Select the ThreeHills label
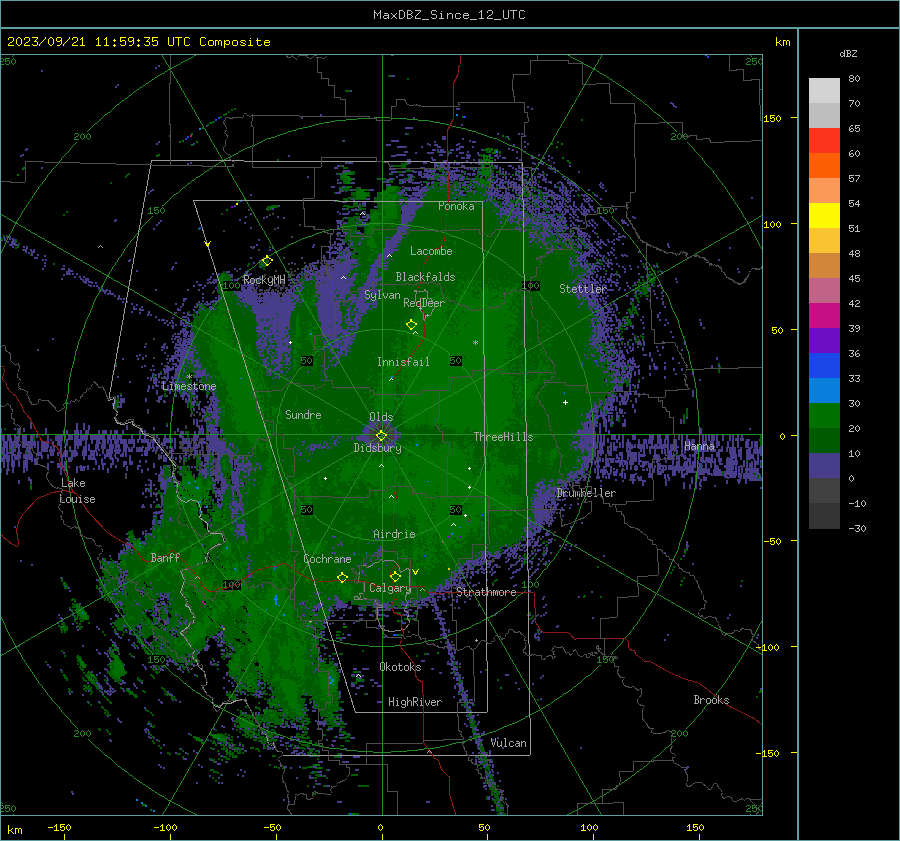 pyautogui.click(x=503, y=437)
